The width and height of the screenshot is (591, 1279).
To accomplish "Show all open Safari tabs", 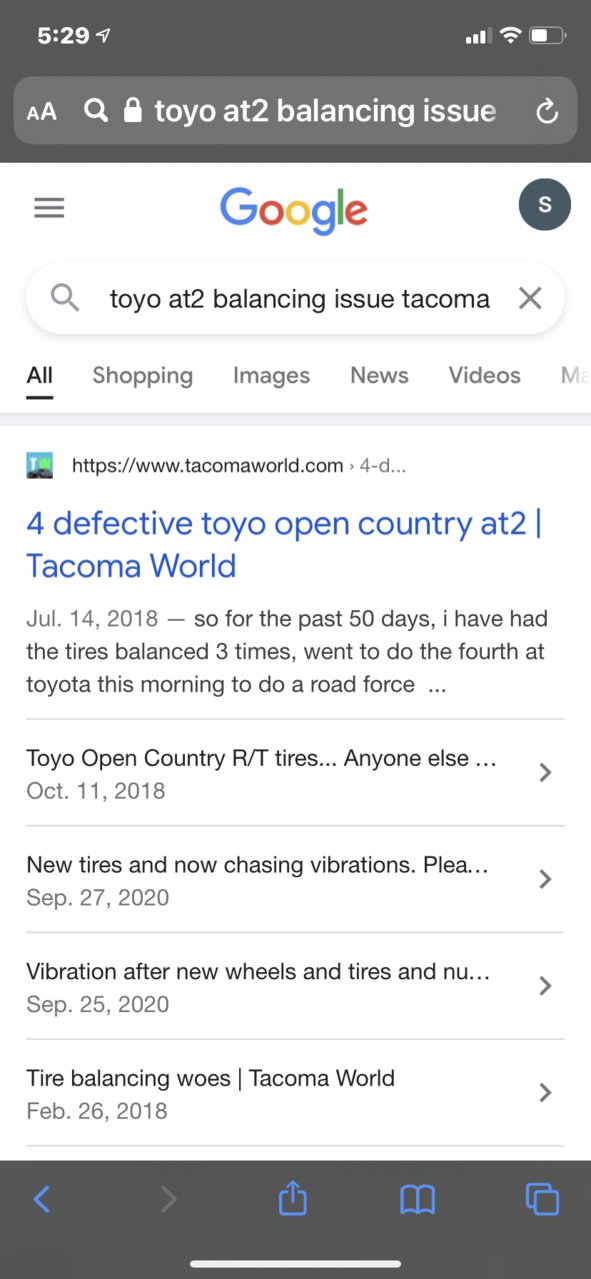I will click(x=542, y=1198).
